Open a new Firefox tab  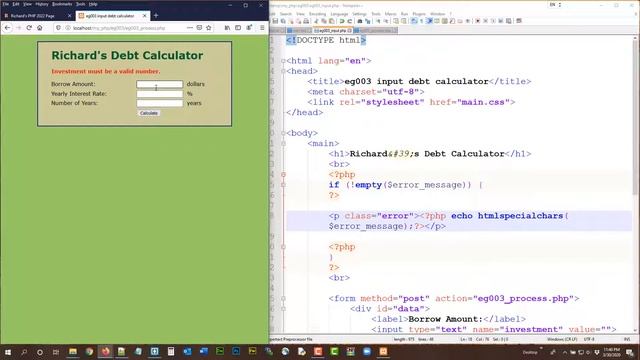click(156, 16)
